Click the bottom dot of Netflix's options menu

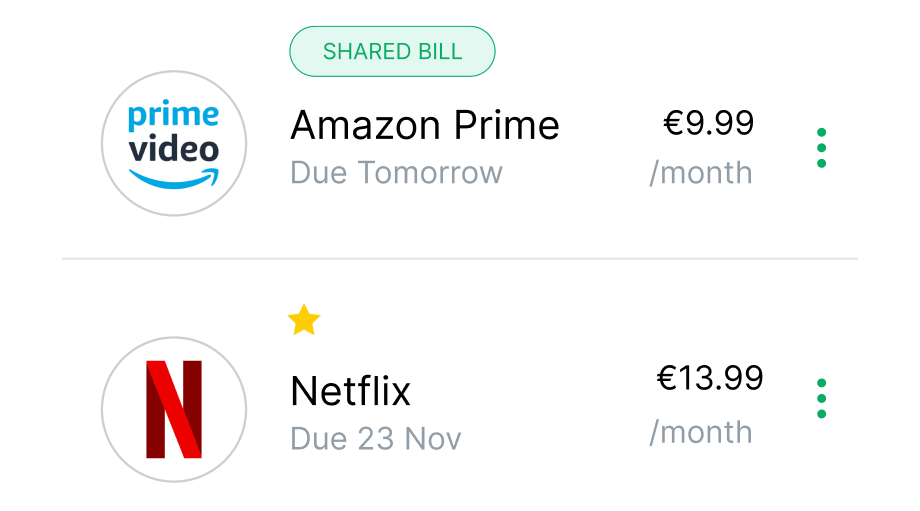[821, 414]
